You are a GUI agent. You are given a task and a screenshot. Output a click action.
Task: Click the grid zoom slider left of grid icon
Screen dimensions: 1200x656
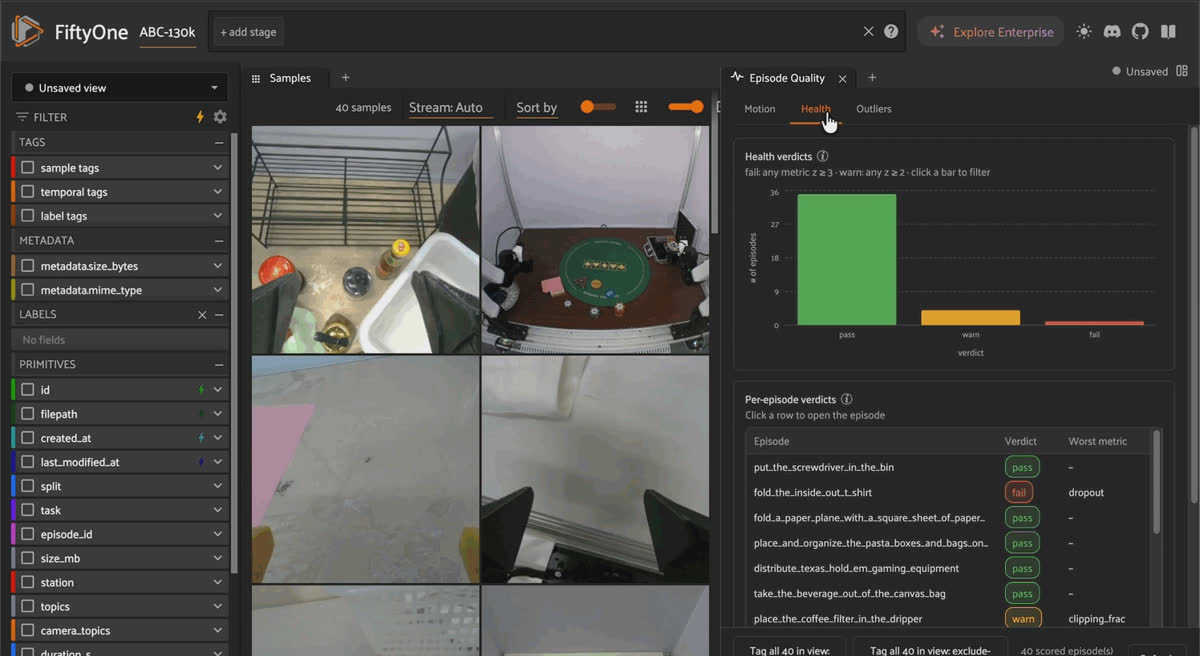(x=598, y=107)
